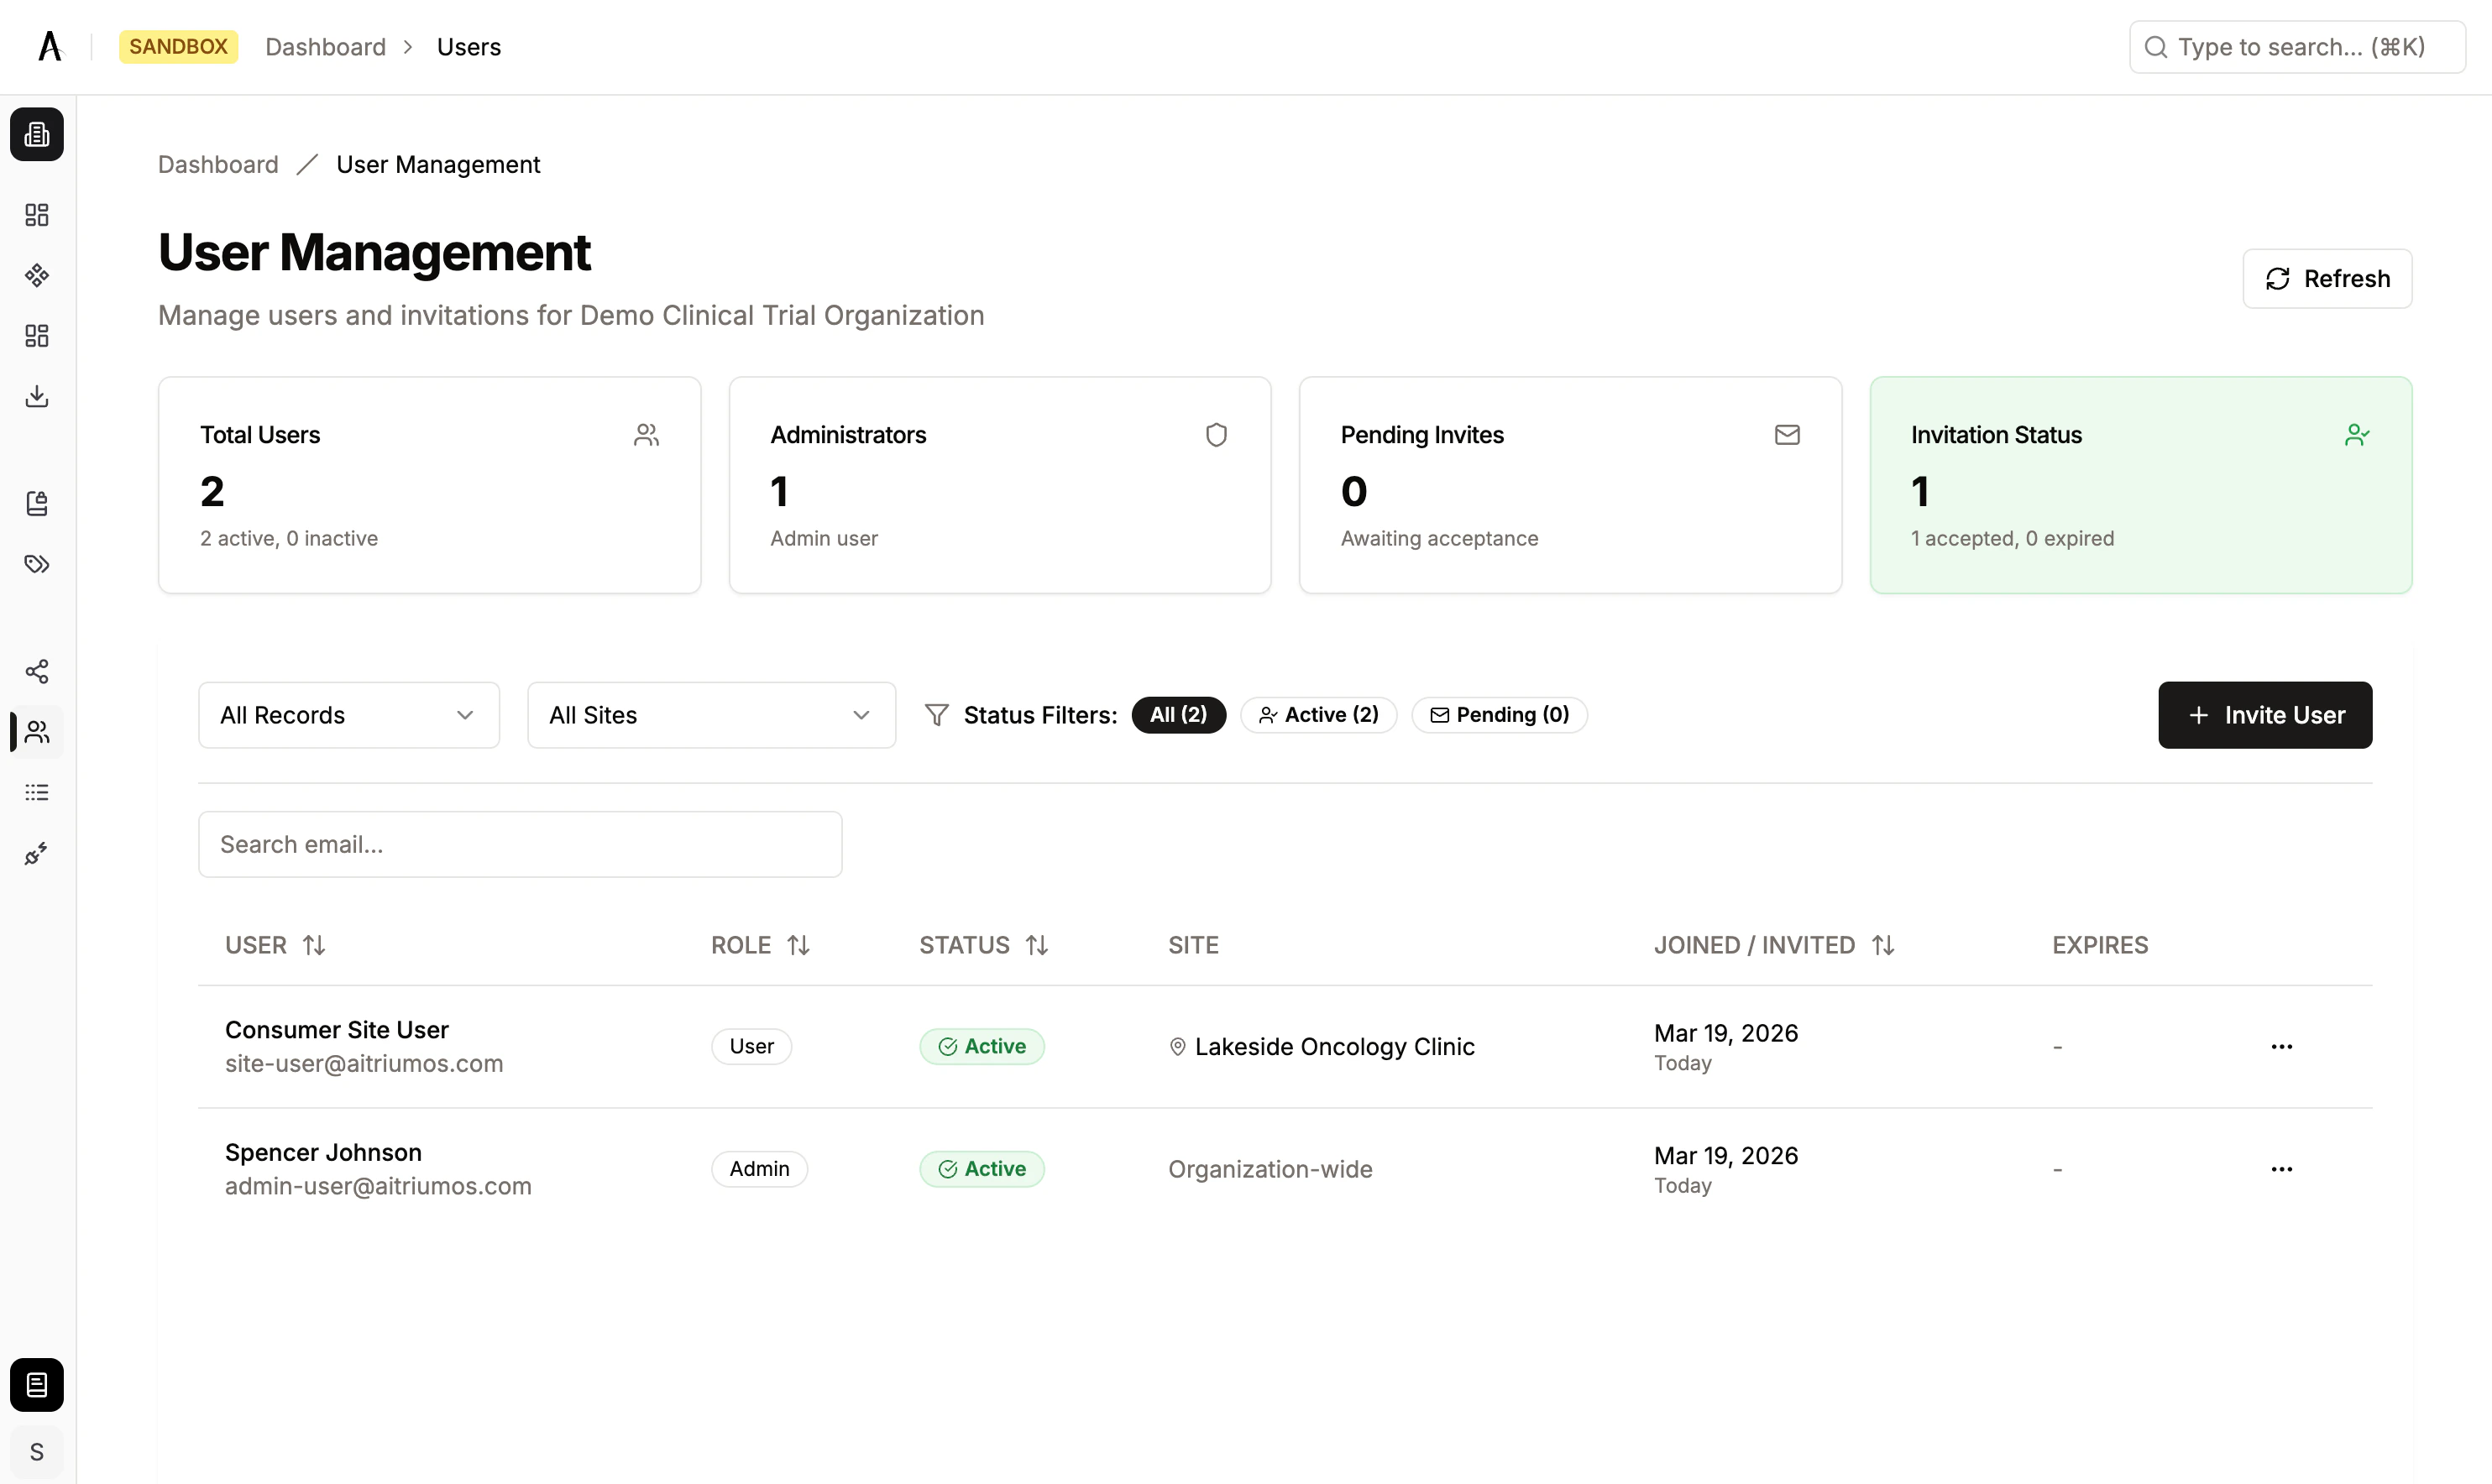This screenshot has width=2492, height=1484.
Task: Select the download icon in the sidebar
Action: coord(37,396)
